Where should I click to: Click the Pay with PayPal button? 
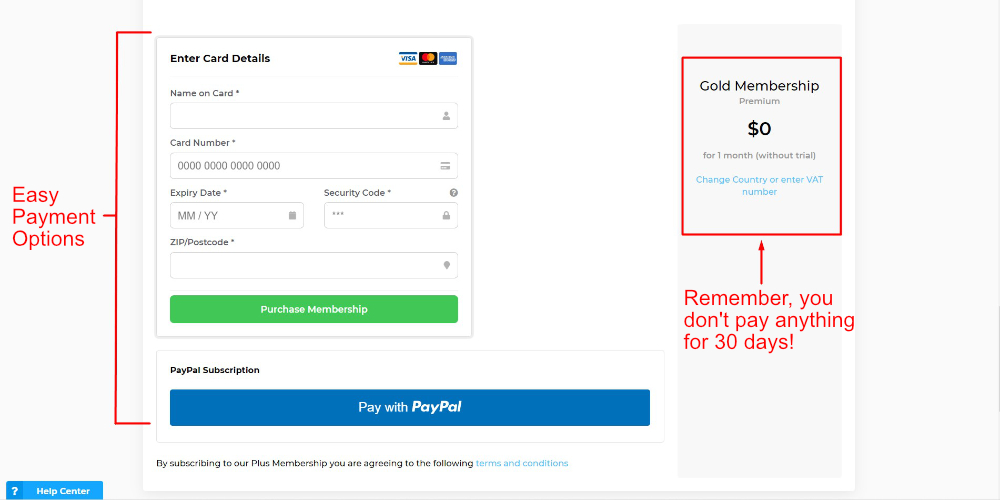409,408
